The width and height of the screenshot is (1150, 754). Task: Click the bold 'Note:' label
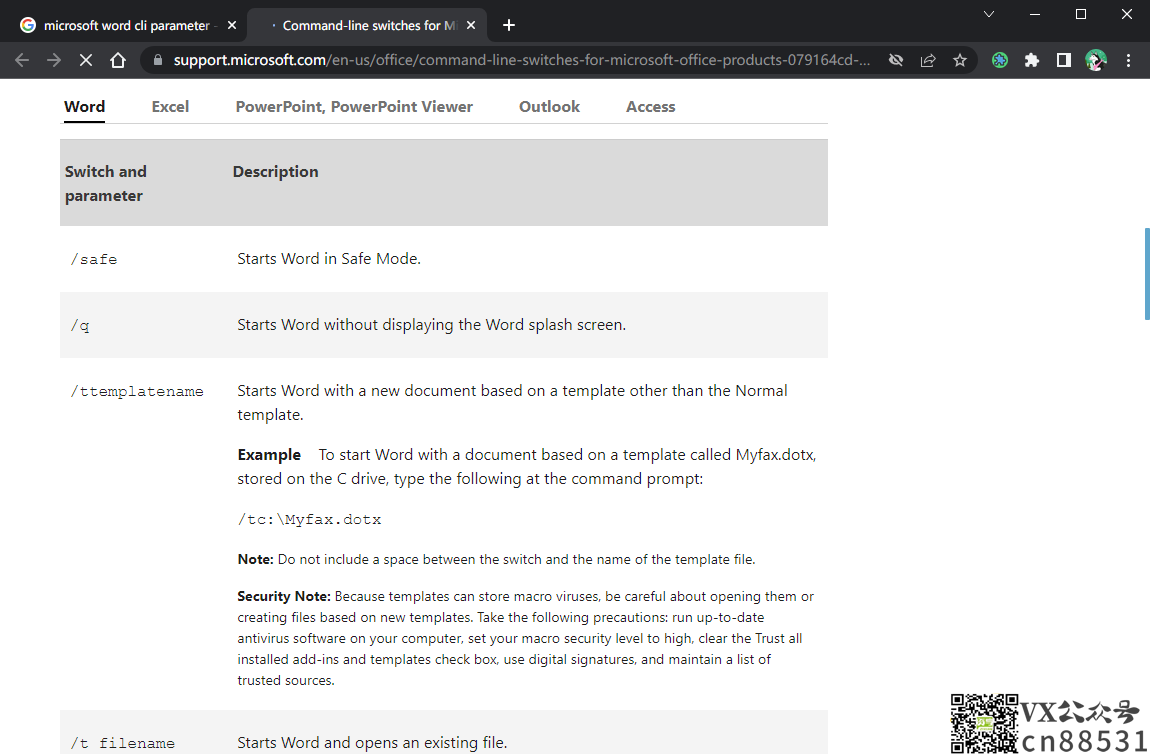(255, 559)
